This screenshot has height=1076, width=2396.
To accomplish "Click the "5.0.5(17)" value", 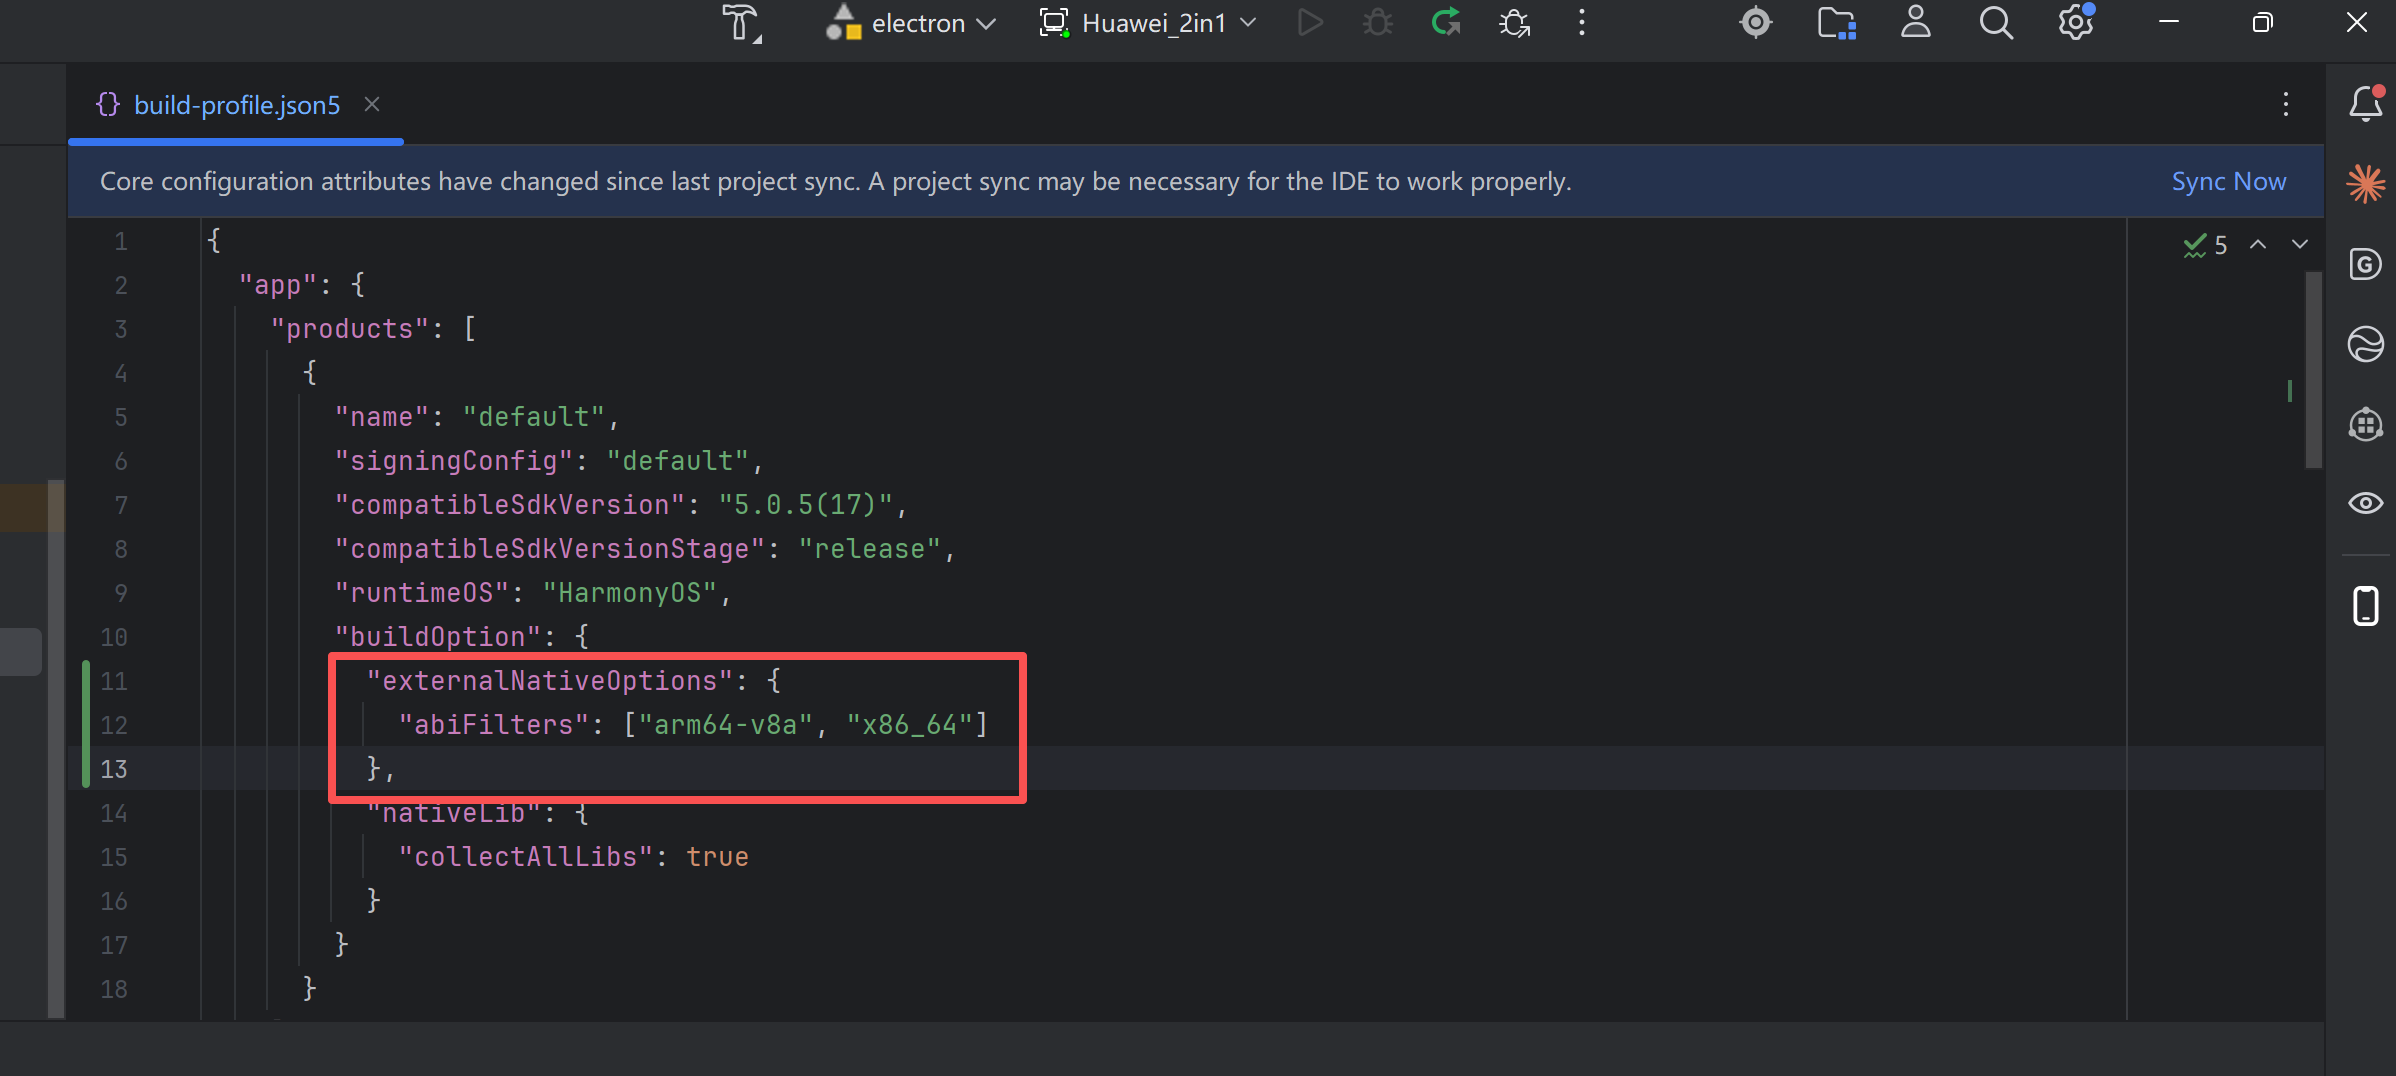I will click(x=806, y=505).
